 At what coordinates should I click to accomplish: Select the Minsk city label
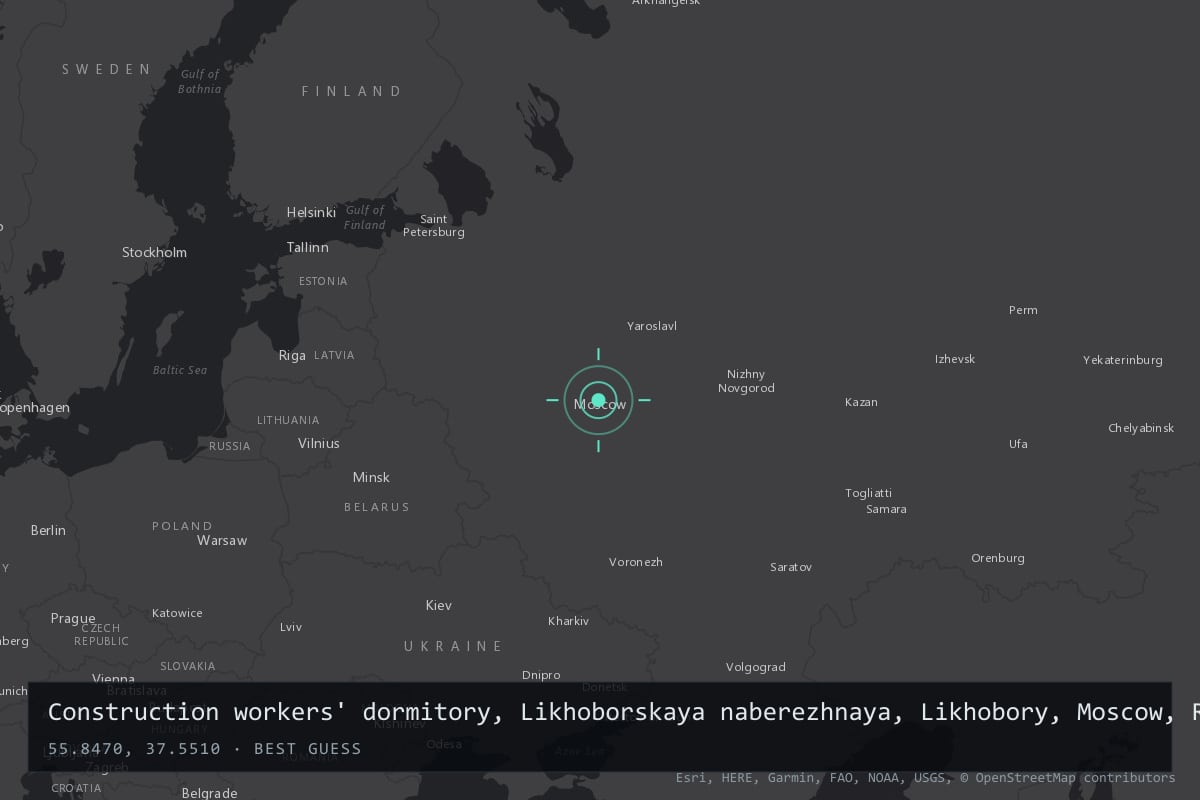click(371, 477)
